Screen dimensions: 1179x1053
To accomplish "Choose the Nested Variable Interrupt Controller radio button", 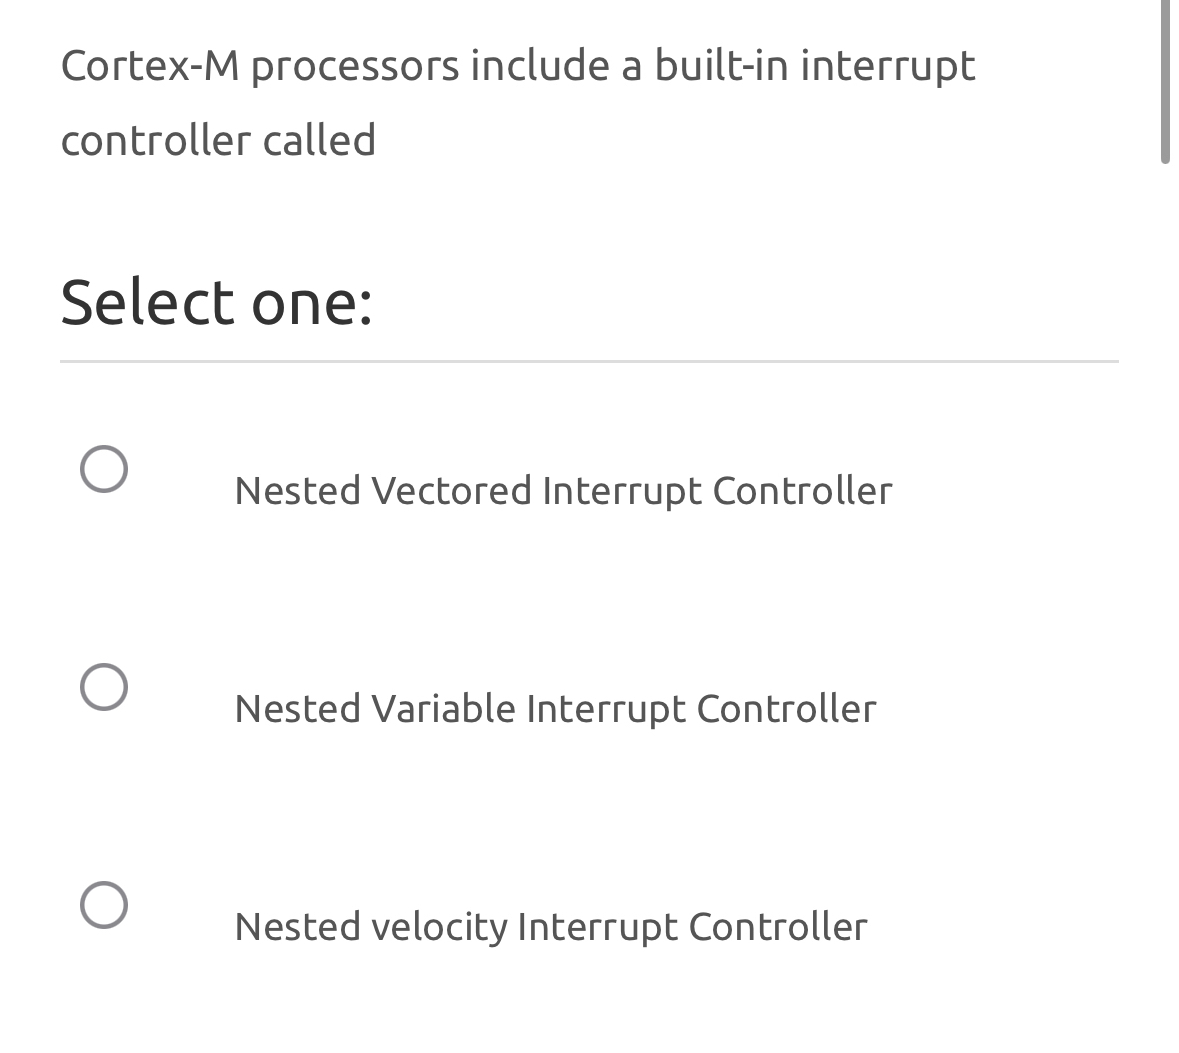I will pyautogui.click(x=104, y=687).
